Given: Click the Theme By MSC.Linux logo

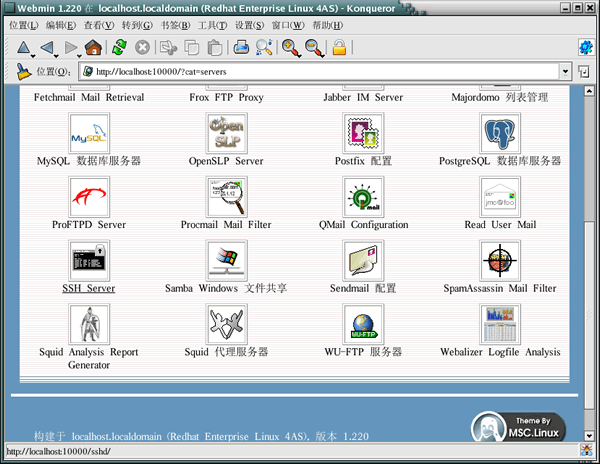Looking at the screenshot, I should pyautogui.click(x=518, y=427).
